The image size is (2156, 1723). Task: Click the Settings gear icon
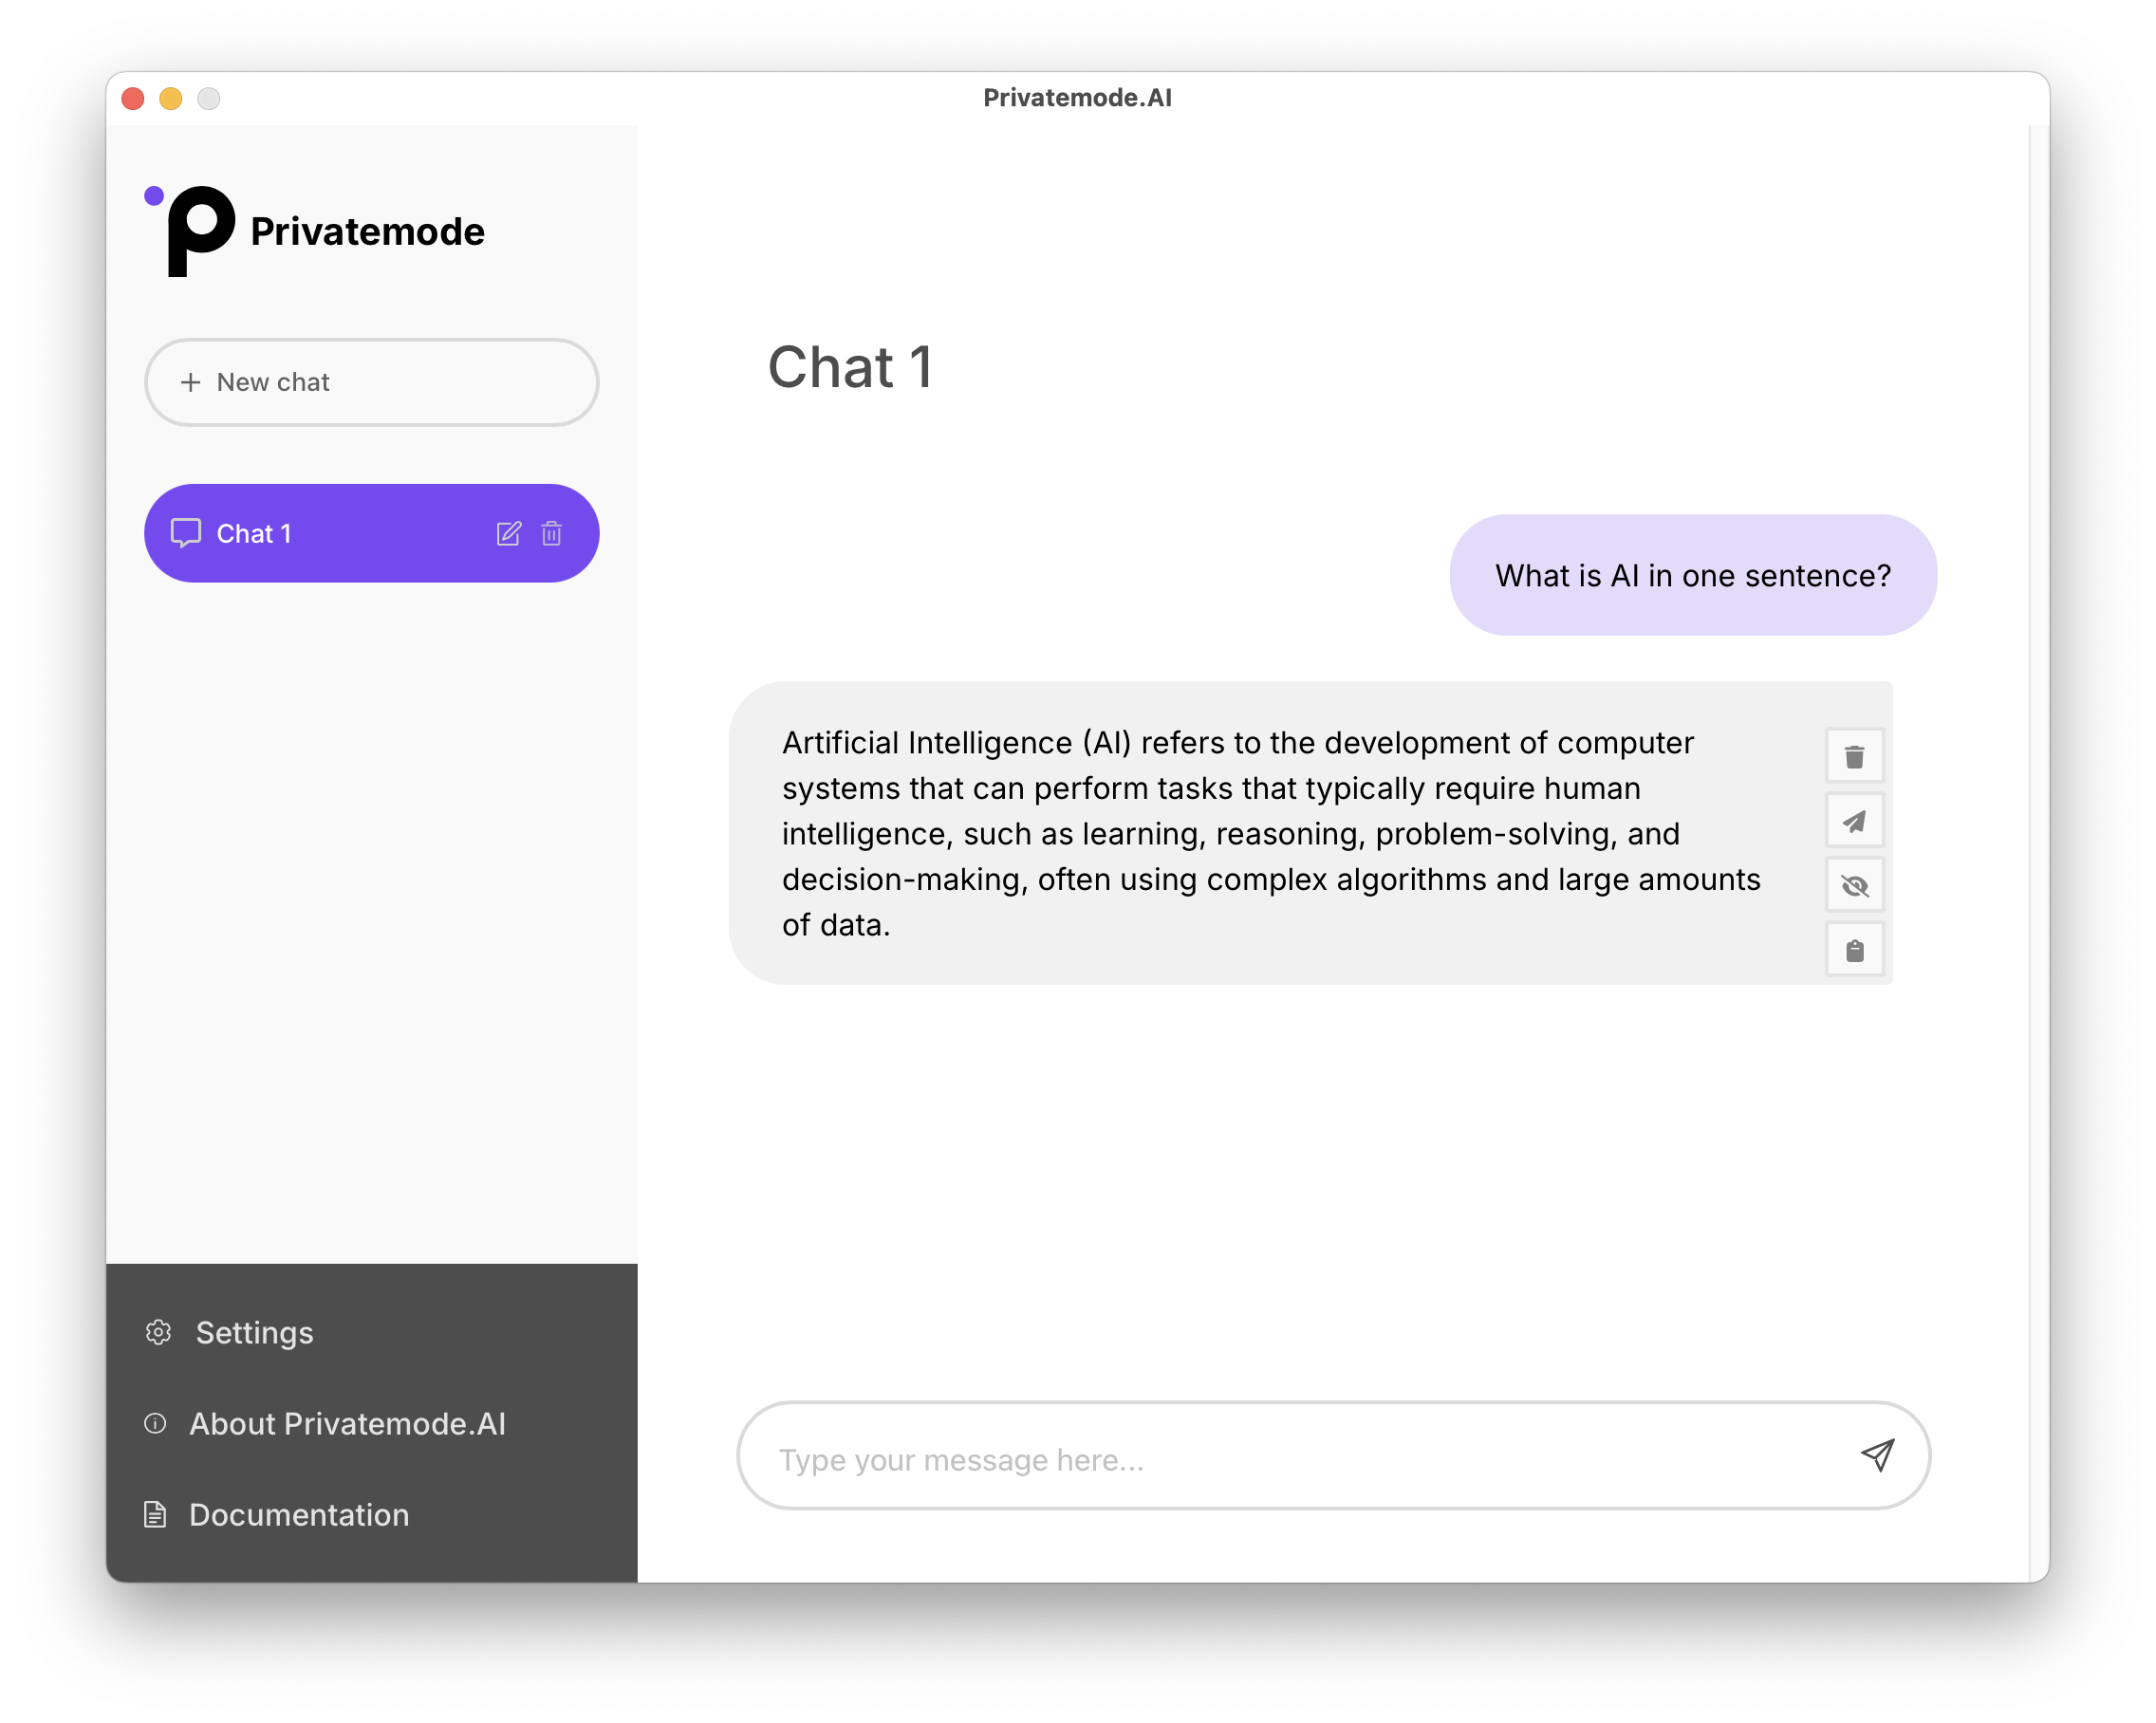click(x=158, y=1331)
